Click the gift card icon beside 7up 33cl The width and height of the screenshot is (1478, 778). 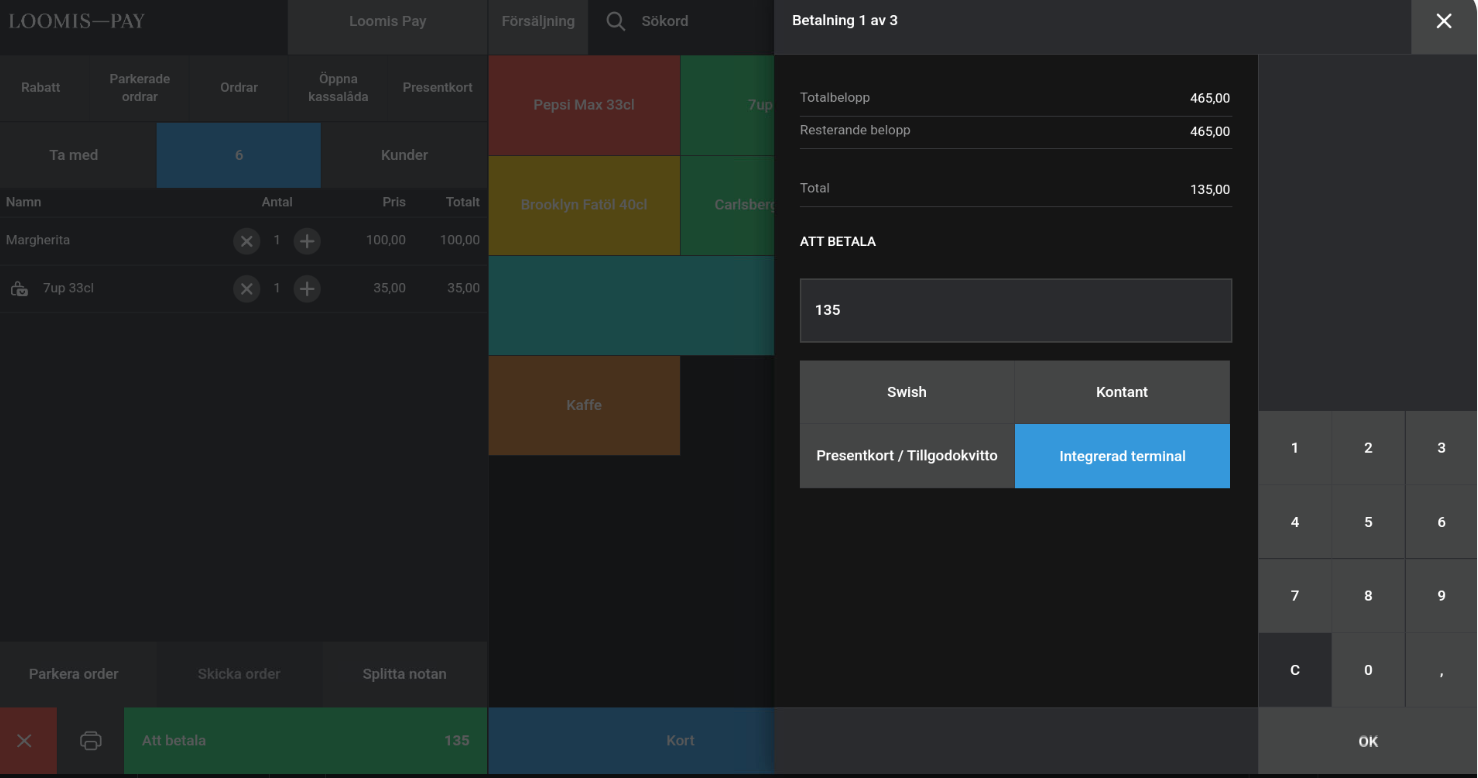point(19,289)
